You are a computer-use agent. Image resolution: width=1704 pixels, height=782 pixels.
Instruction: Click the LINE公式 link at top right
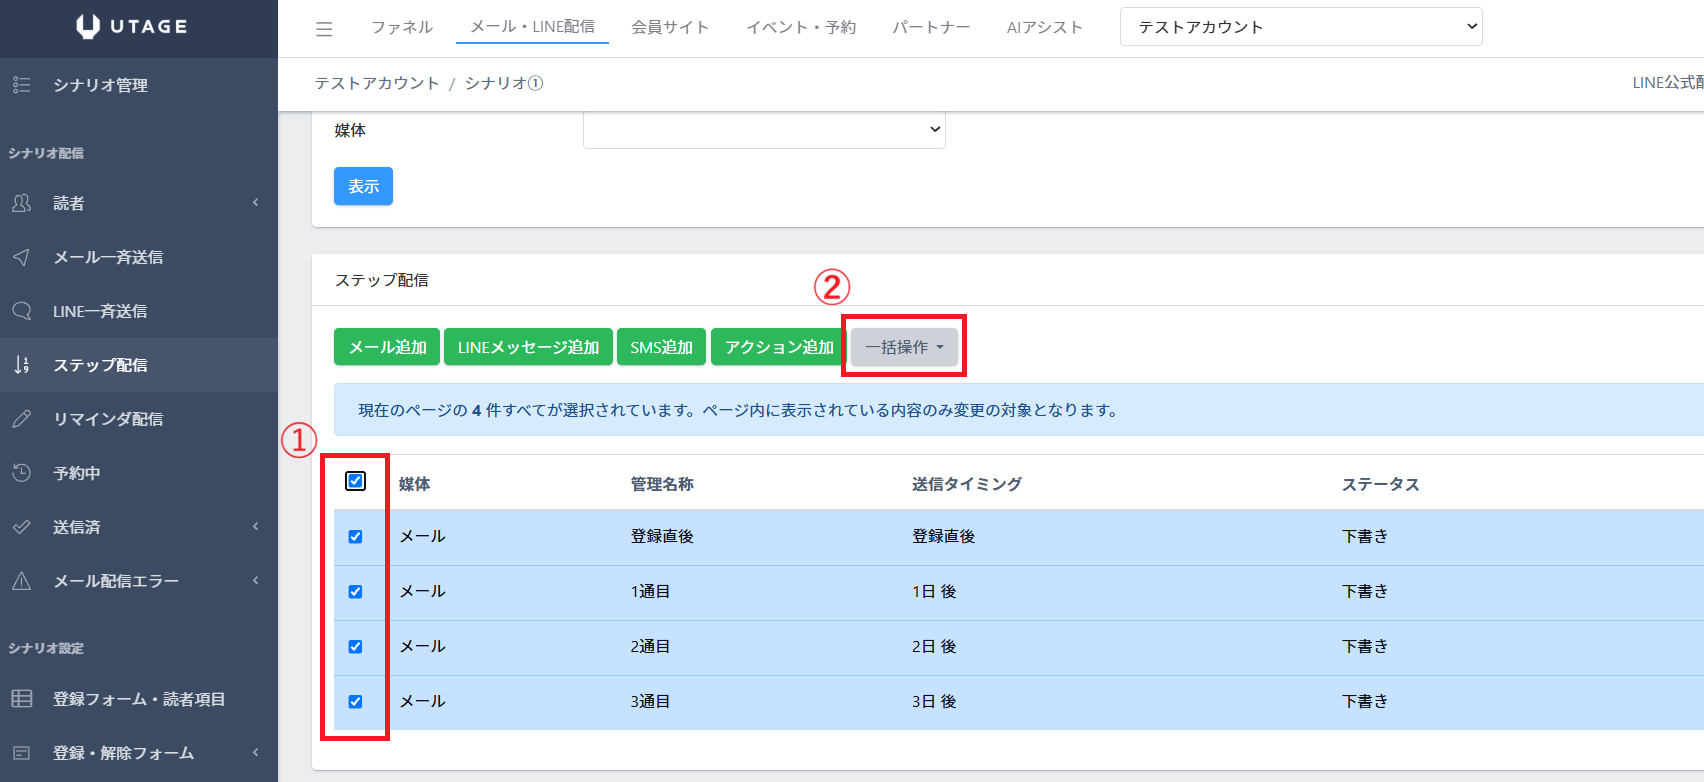pyautogui.click(x=1668, y=83)
